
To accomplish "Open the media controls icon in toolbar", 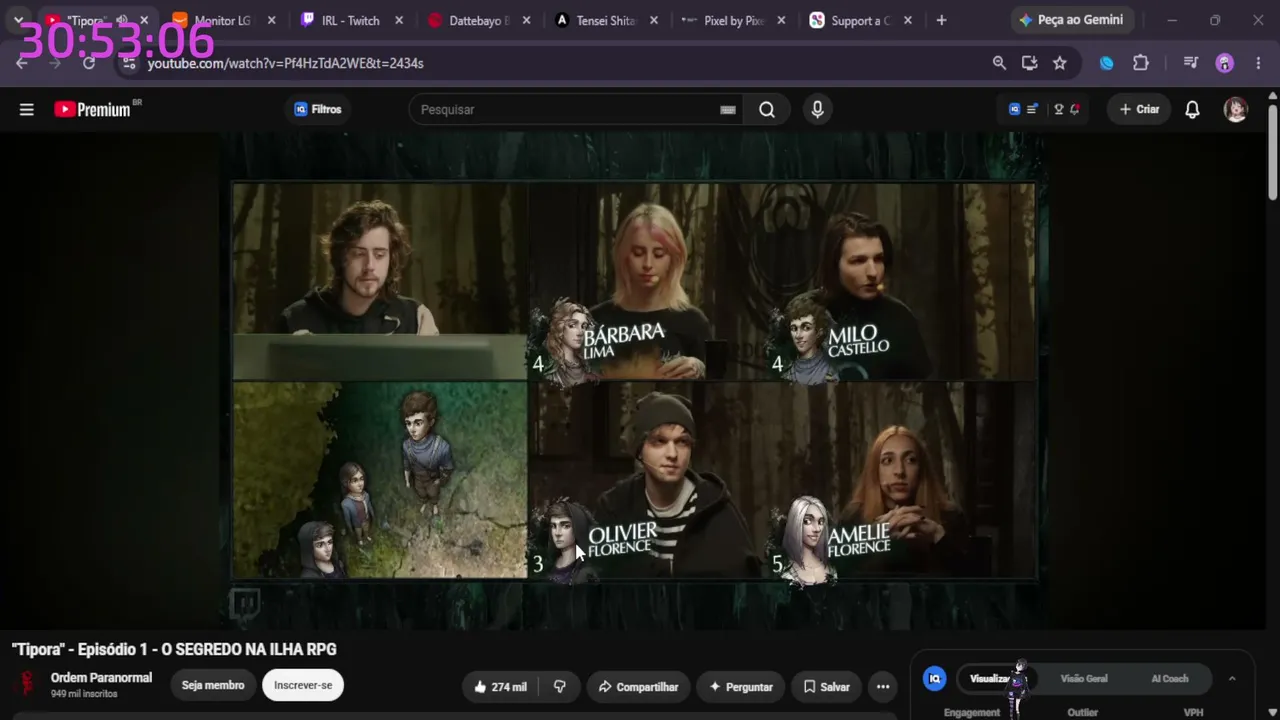I will tap(1190, 63).
